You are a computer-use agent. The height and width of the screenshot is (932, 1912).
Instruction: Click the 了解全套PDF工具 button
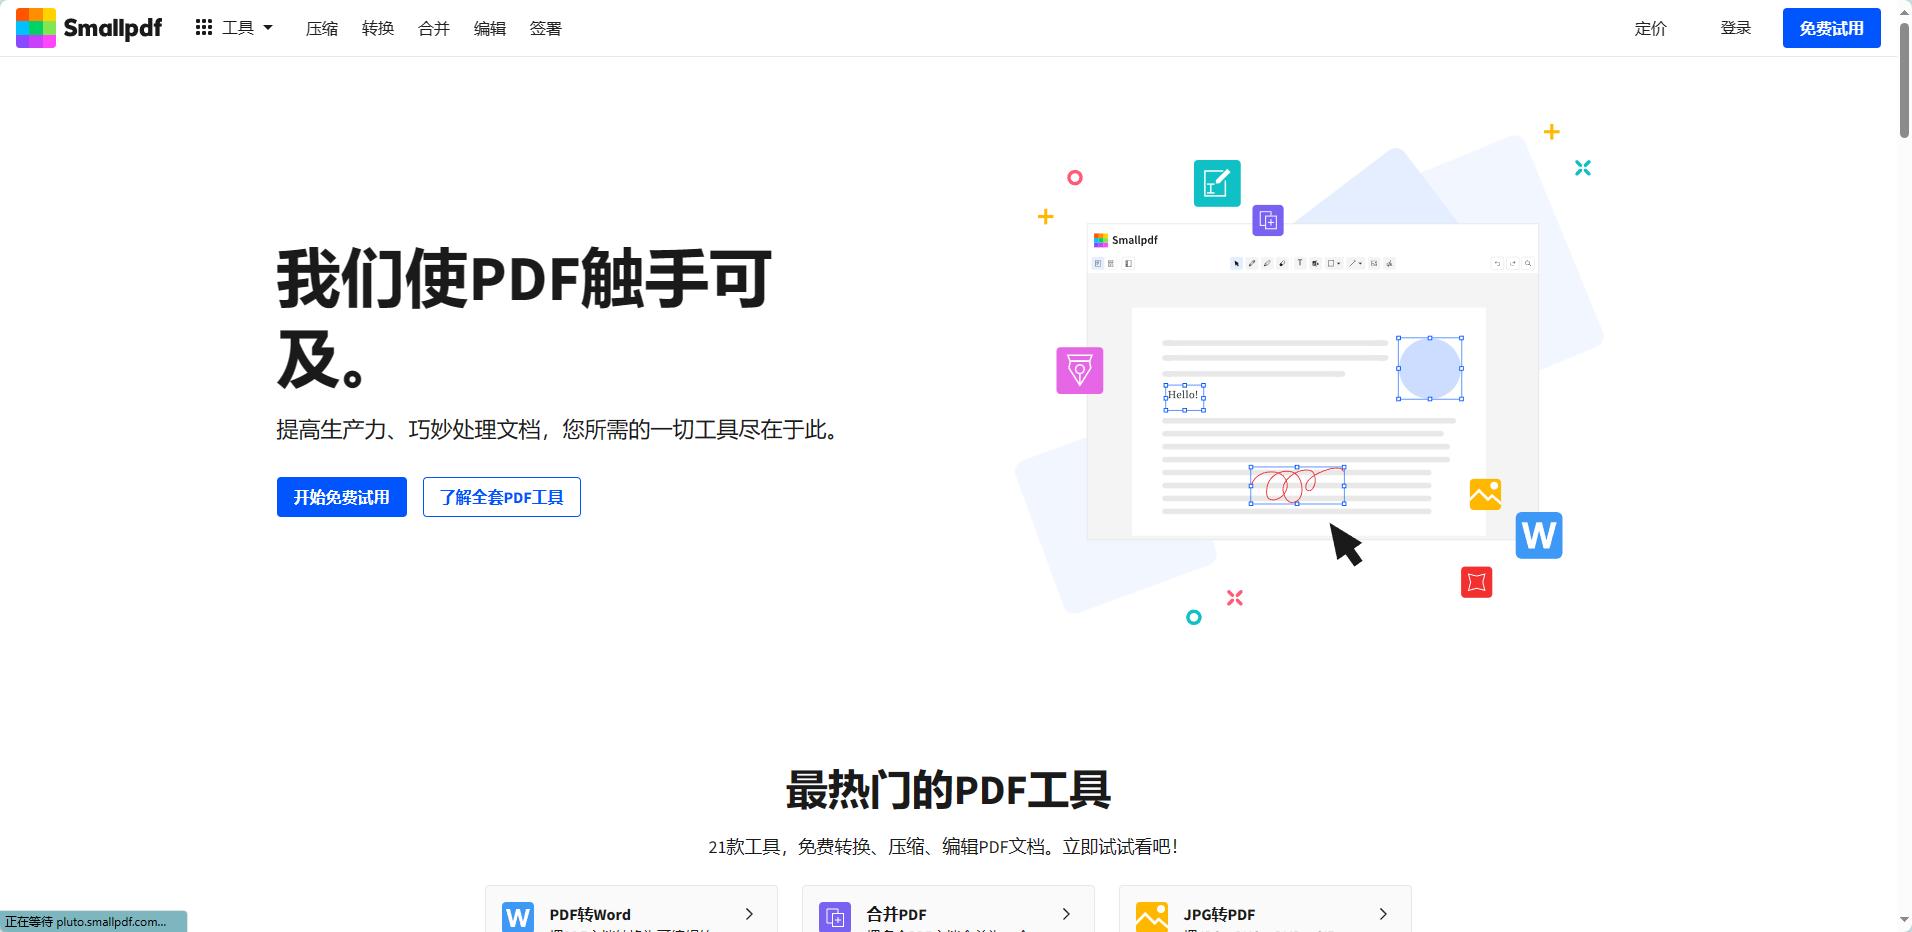(x=501, y=497)
